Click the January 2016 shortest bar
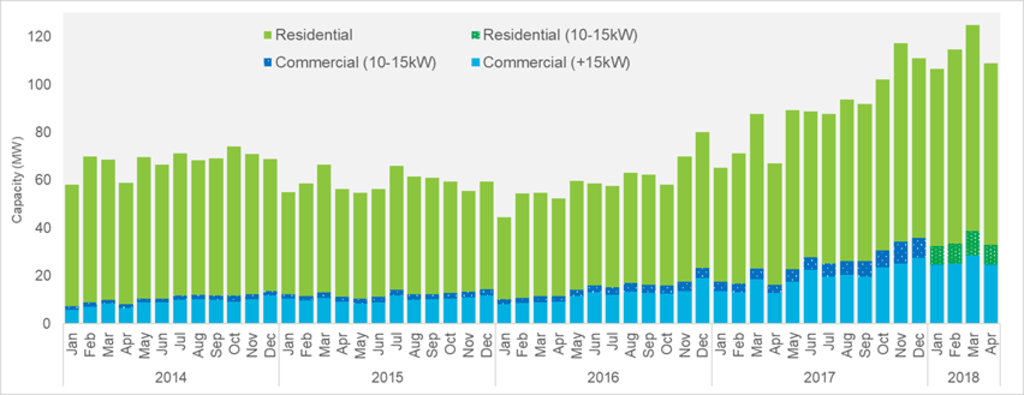The image size is (1024, 395). [x=504, y=270]
